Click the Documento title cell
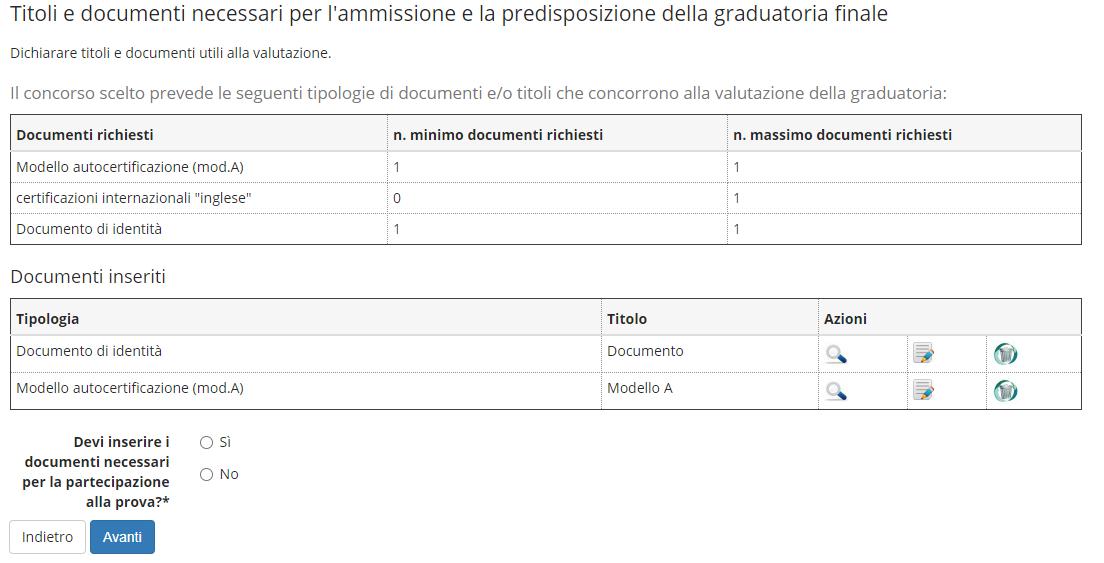This screenshot has height=563, width=1104. (645, 351)
